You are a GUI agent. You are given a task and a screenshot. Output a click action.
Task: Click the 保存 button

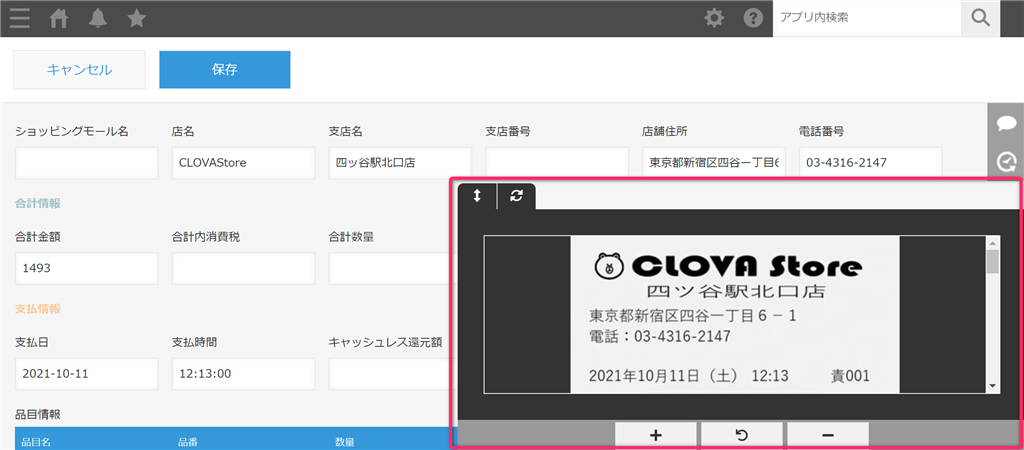point(225,69)
